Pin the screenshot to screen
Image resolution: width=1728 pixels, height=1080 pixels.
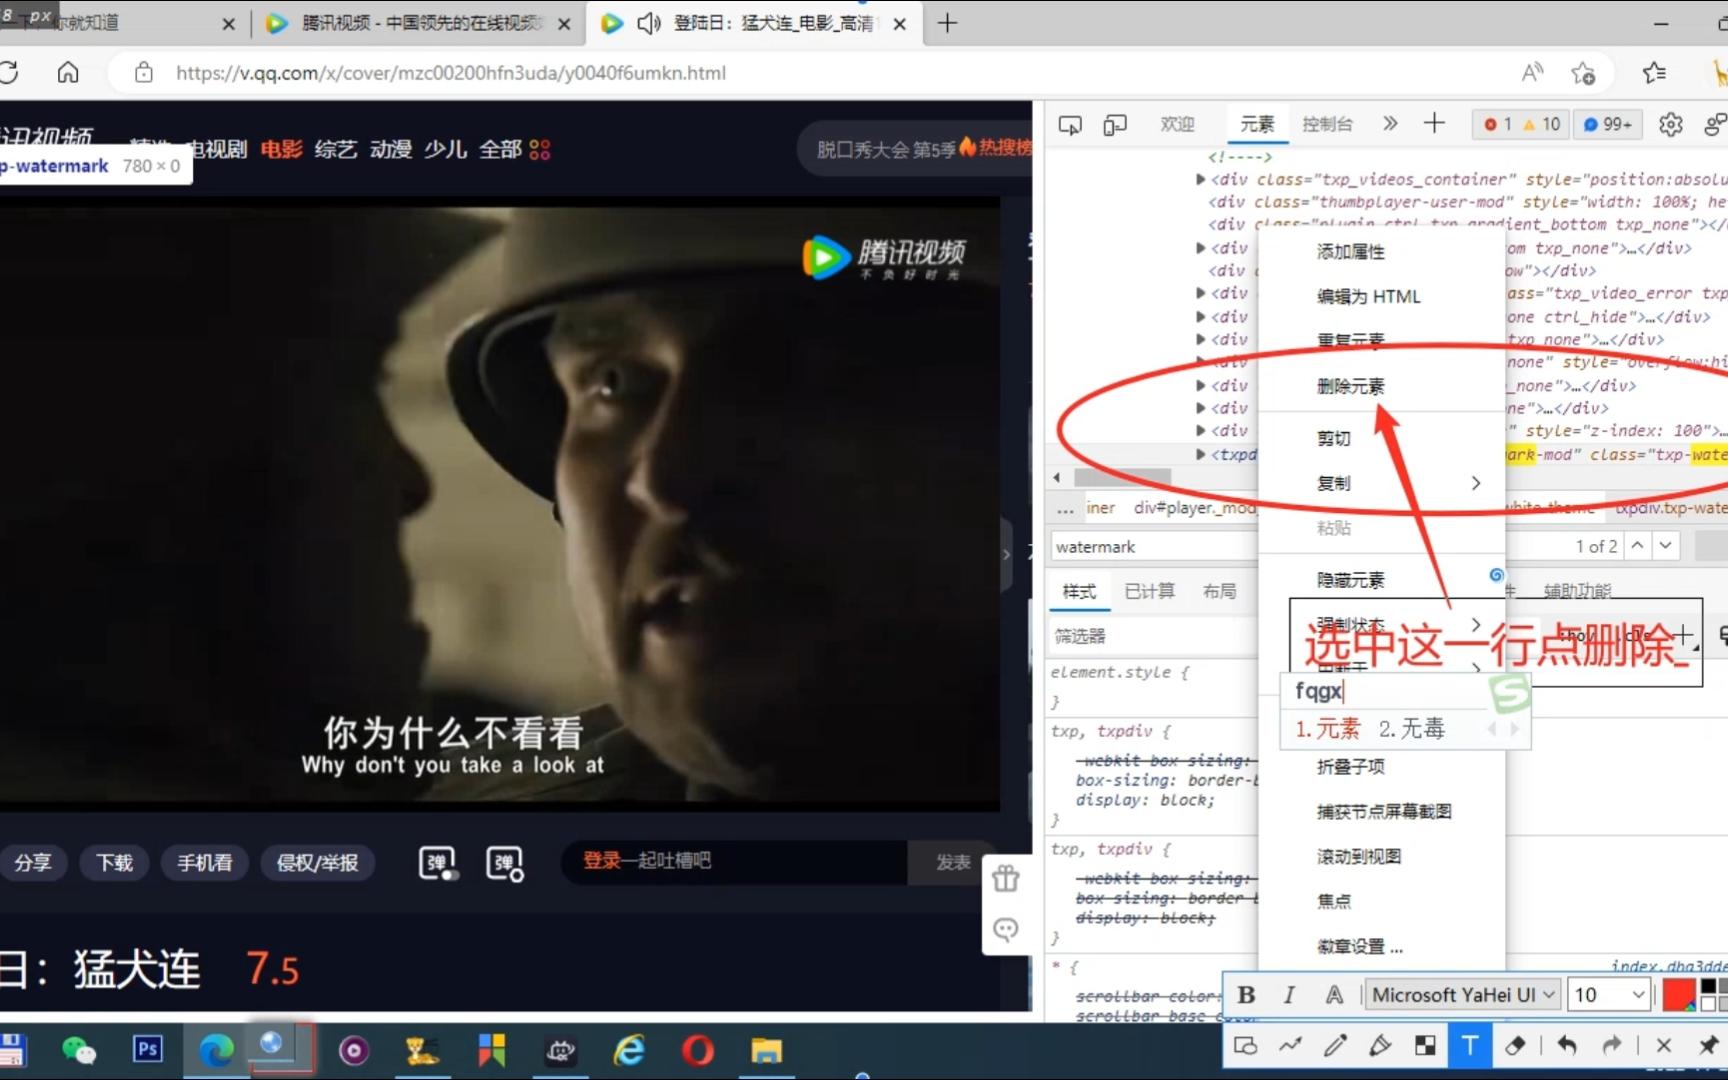point(1709,1046)
